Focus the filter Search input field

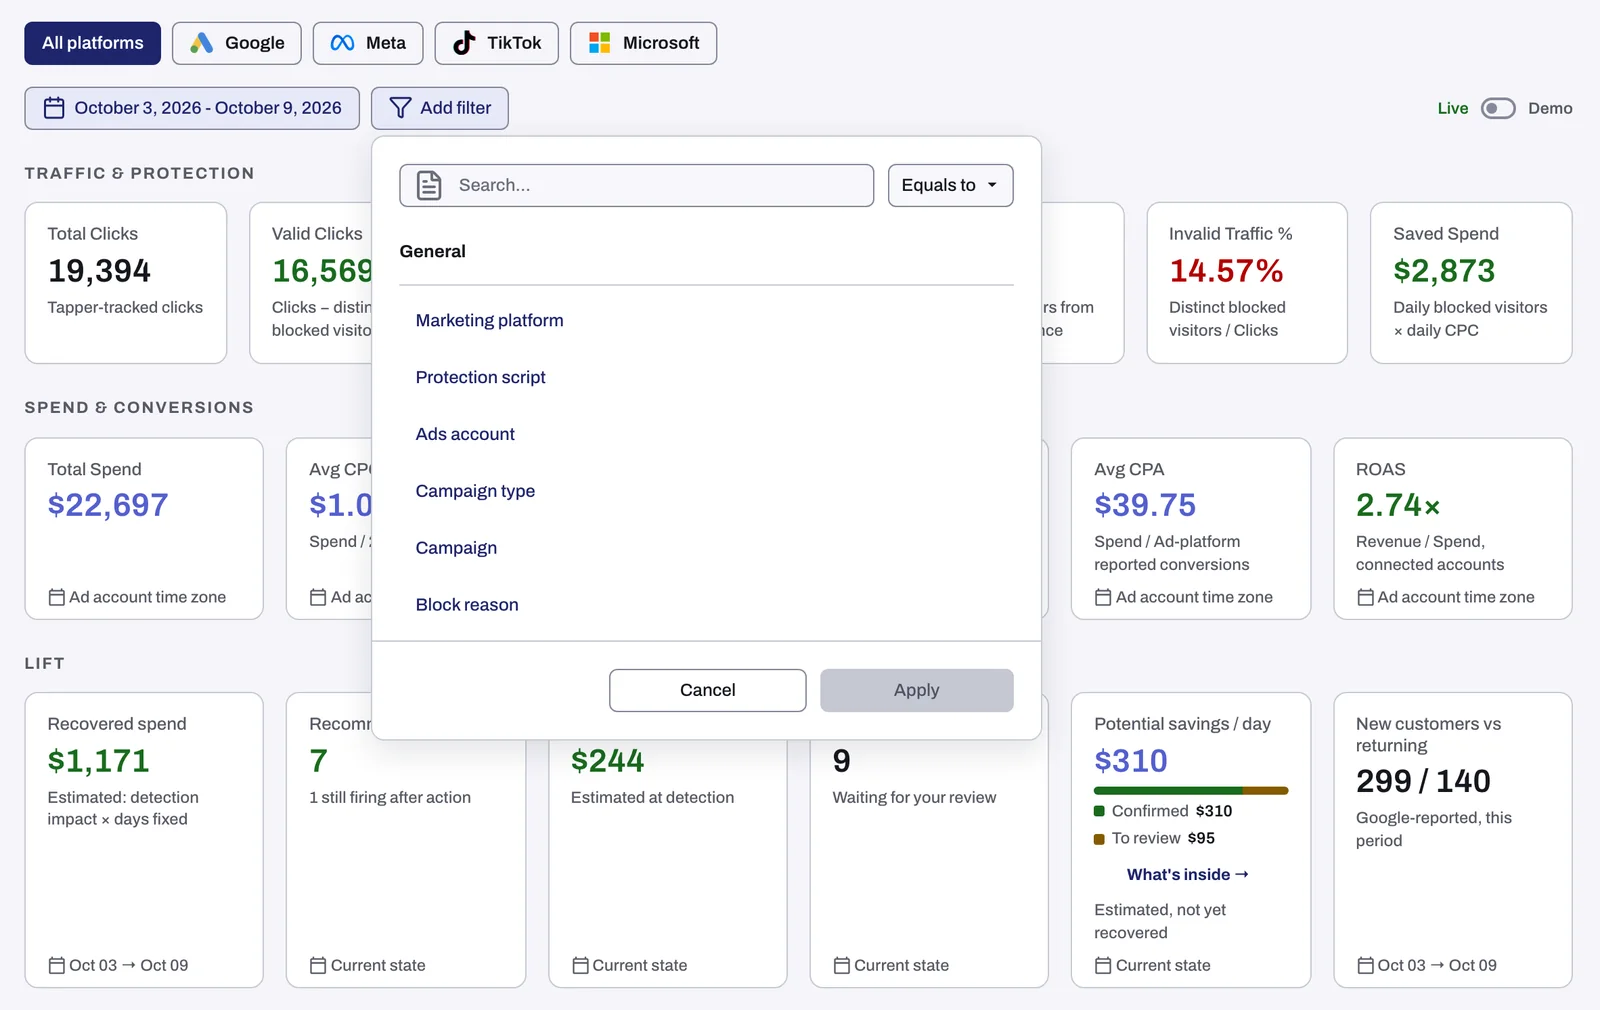[636, 185]
